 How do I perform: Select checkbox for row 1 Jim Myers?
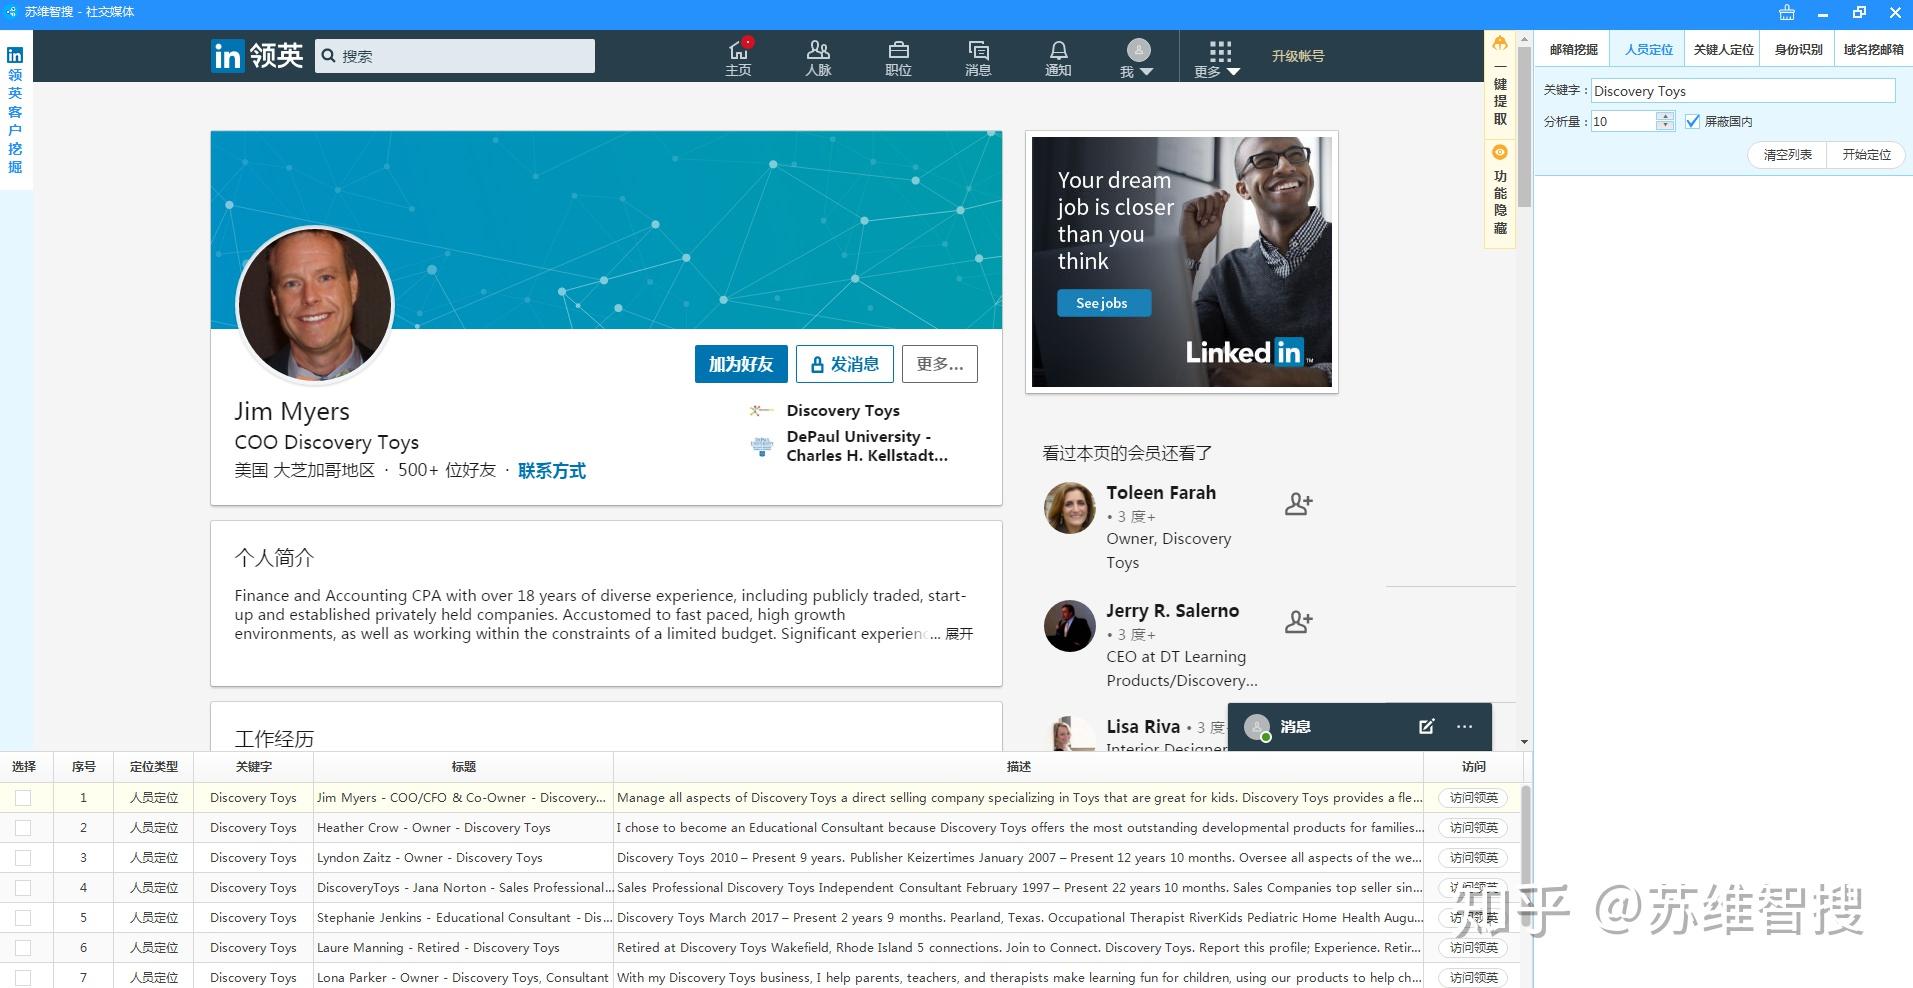point(23,798)
